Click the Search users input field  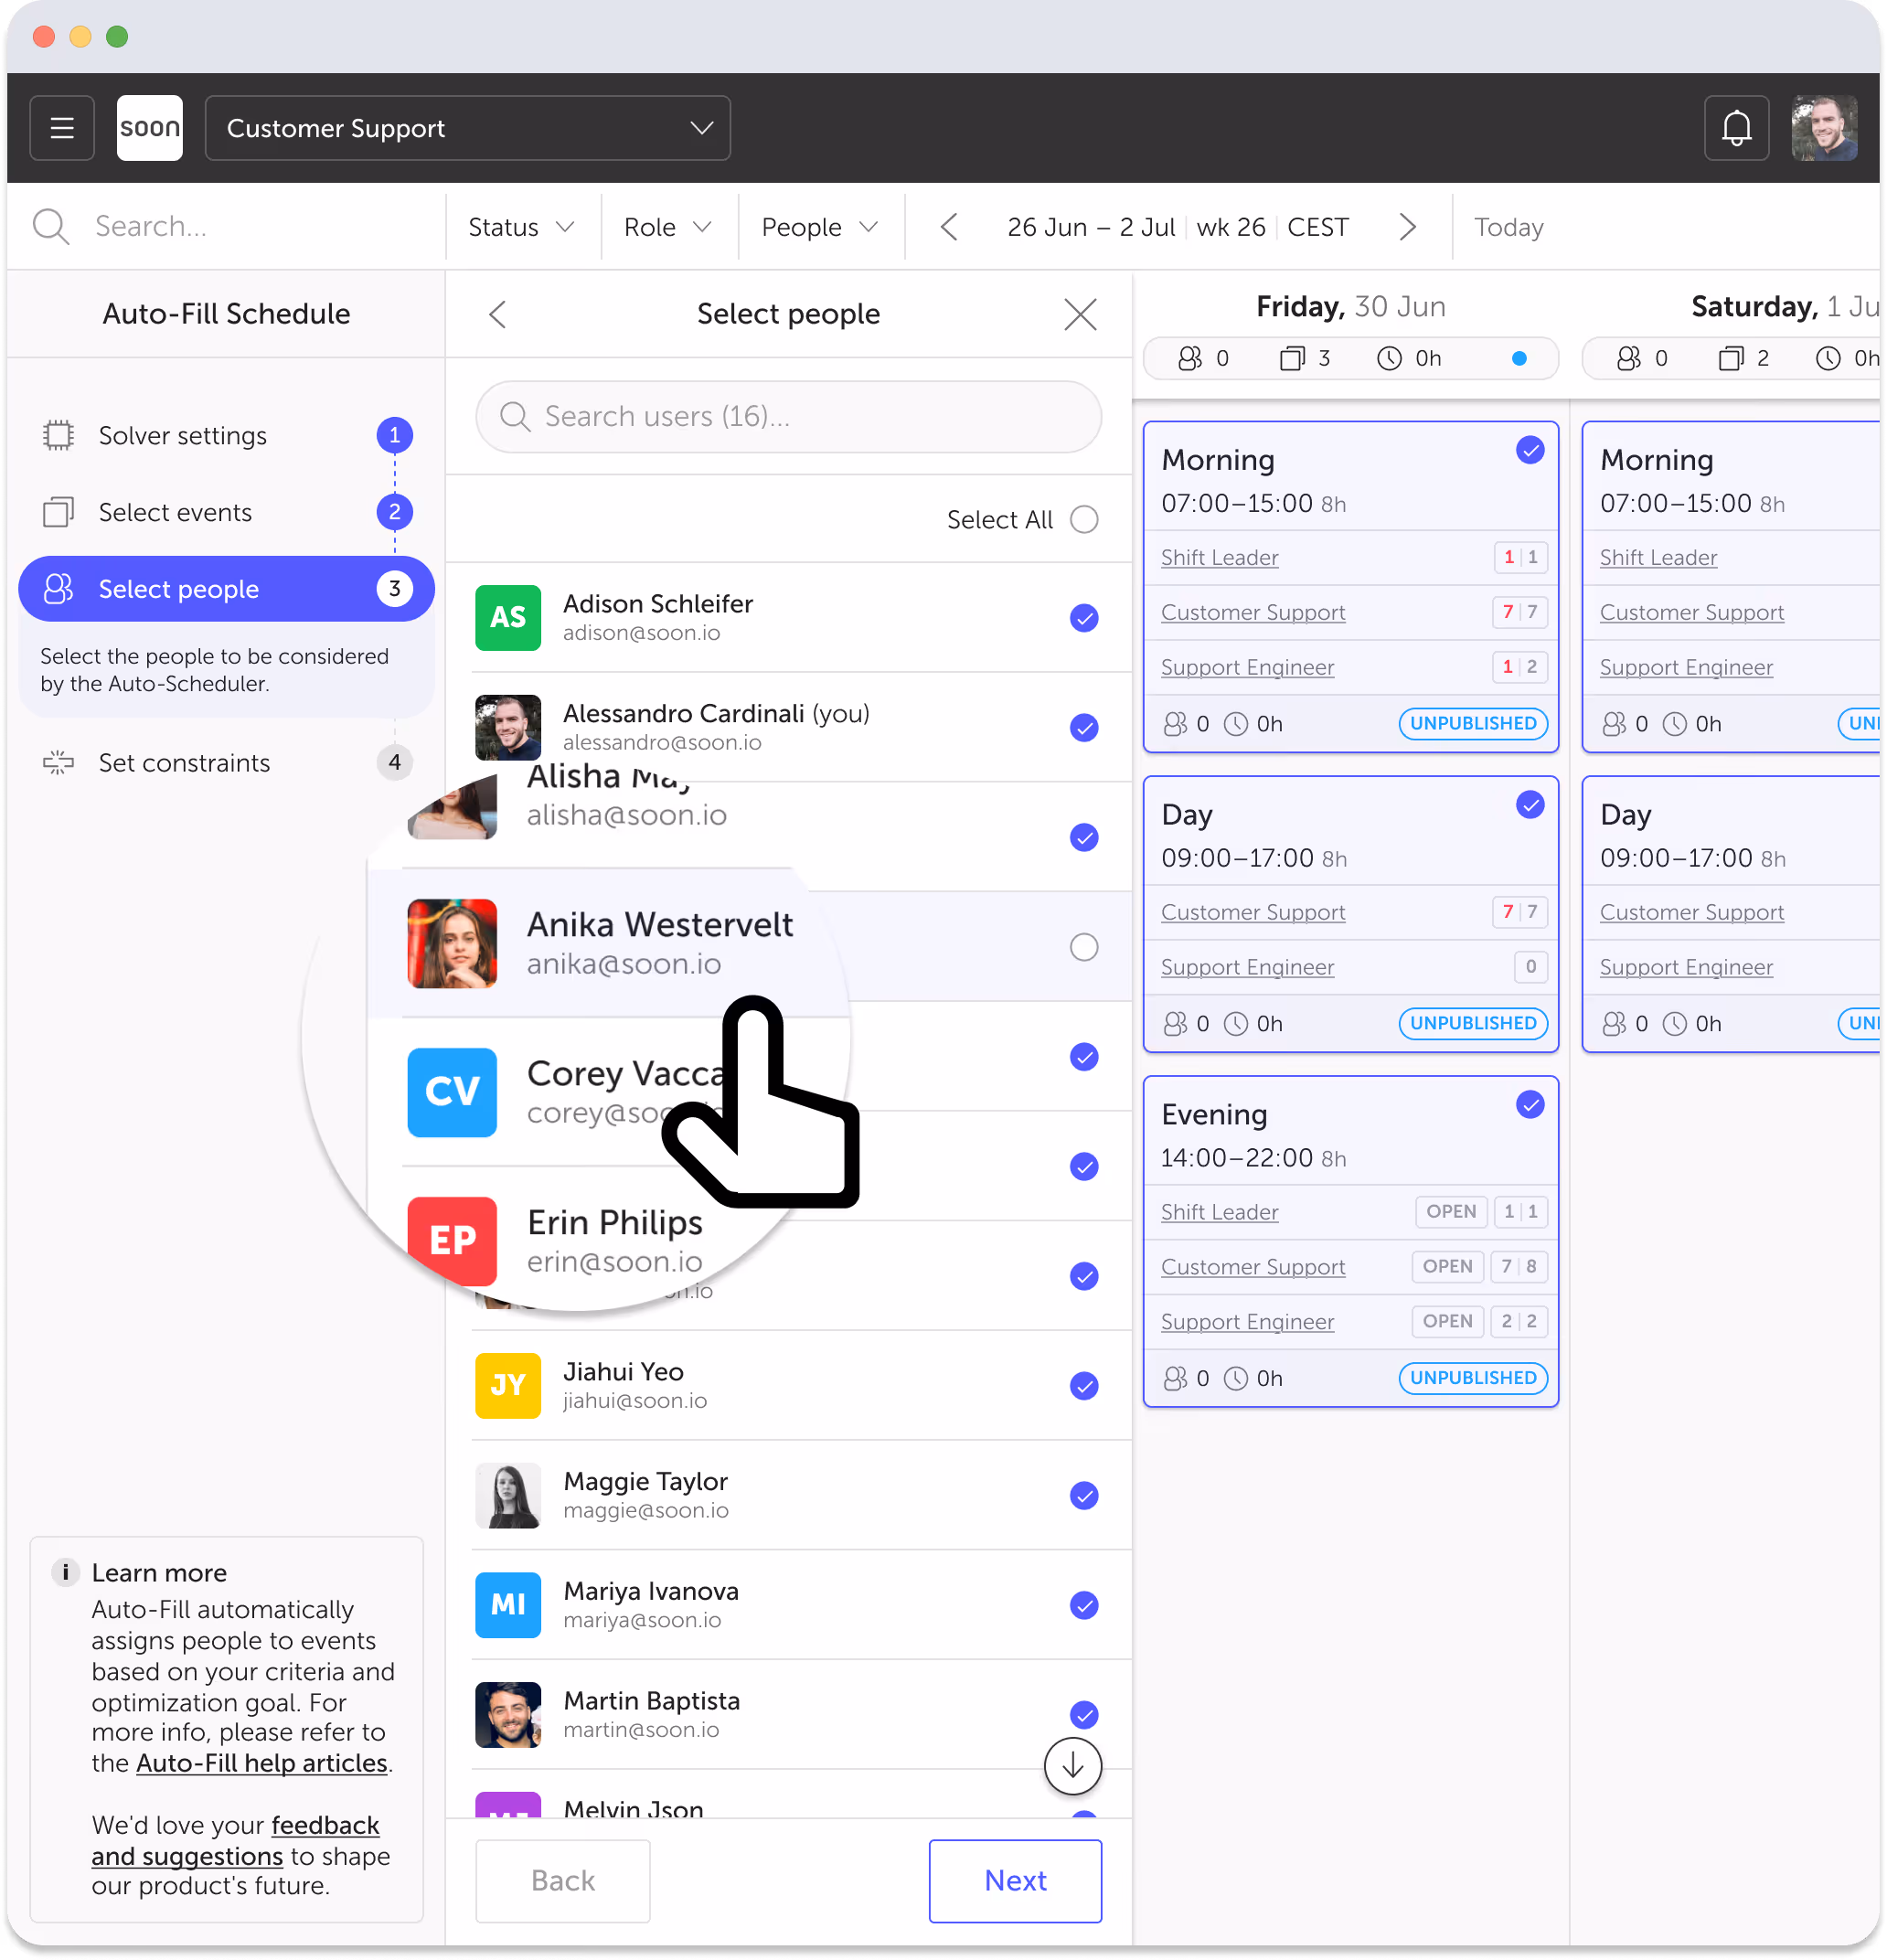(x=788, y=417)
